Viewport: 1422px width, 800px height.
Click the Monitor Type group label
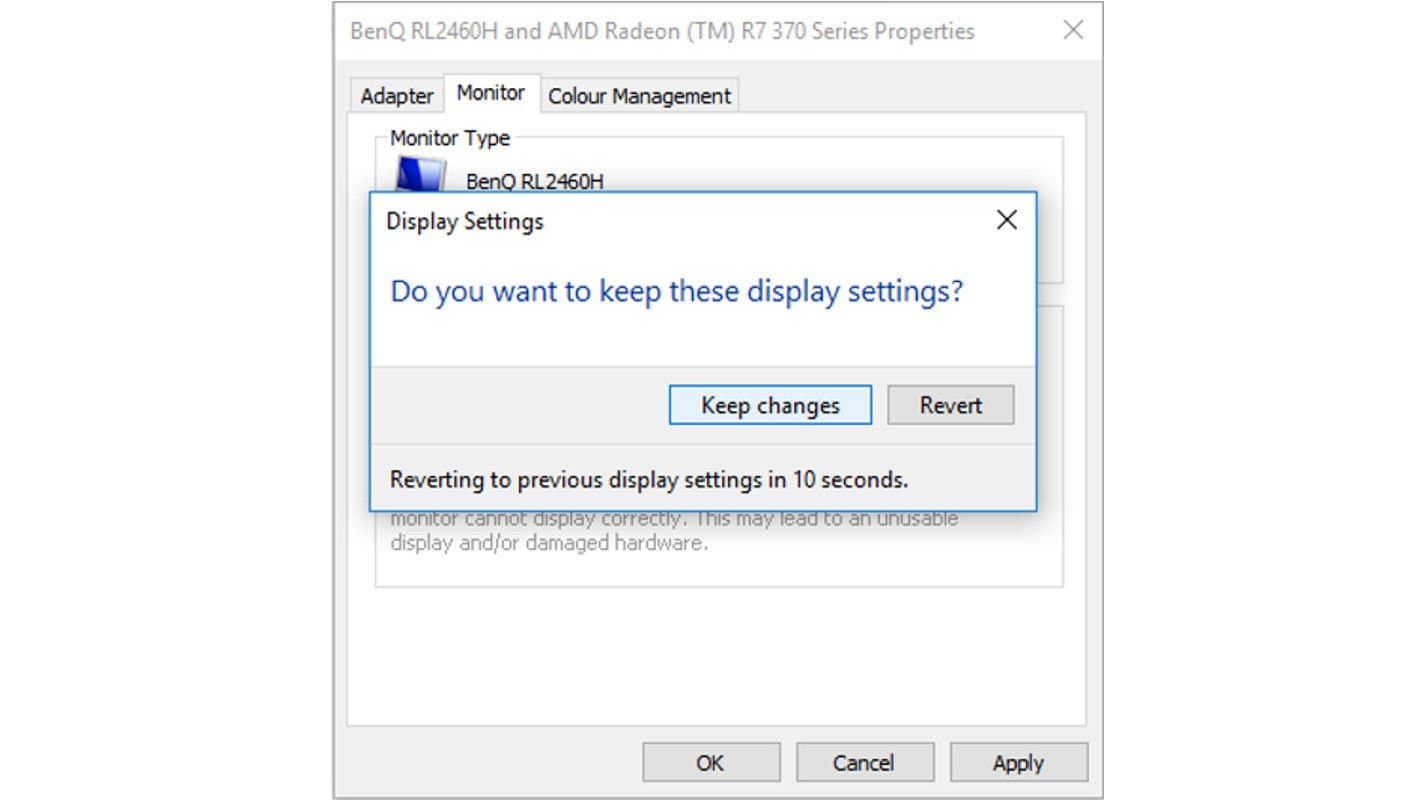pyautogui.click(x=450, y=138)
